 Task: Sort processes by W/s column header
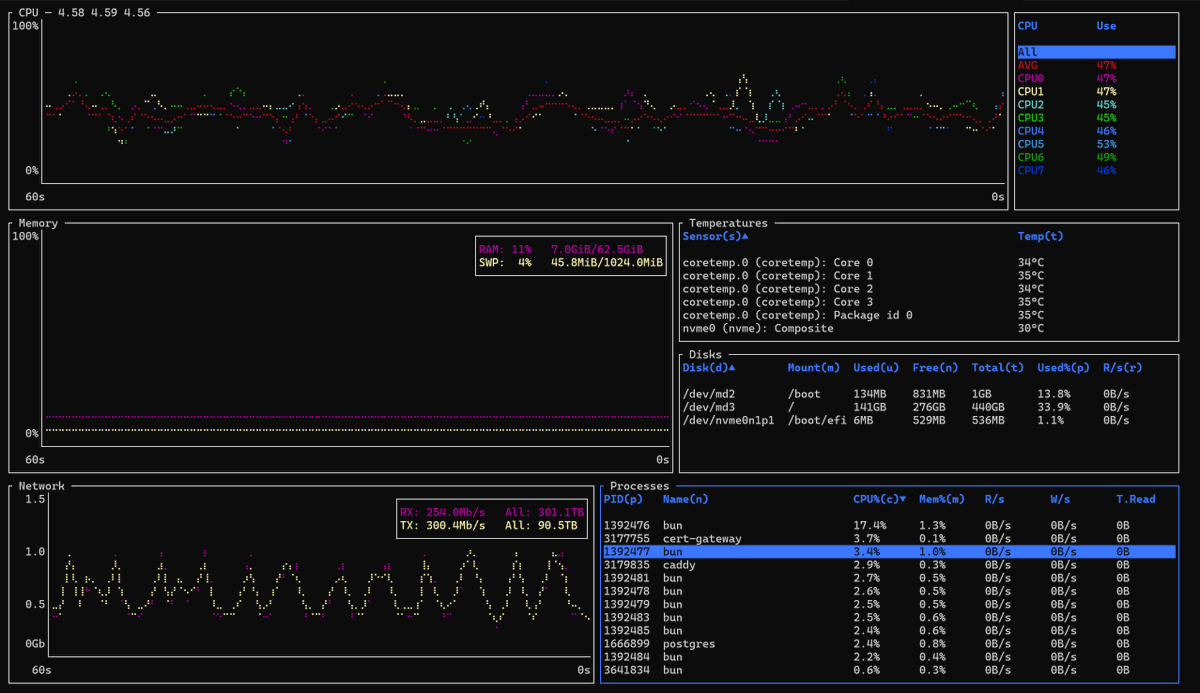tap(1060, 499)
